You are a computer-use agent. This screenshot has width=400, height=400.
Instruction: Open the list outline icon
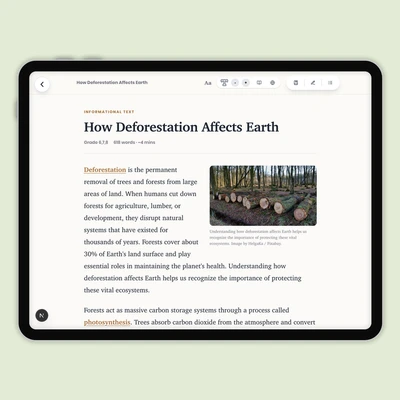click(330, 83)
